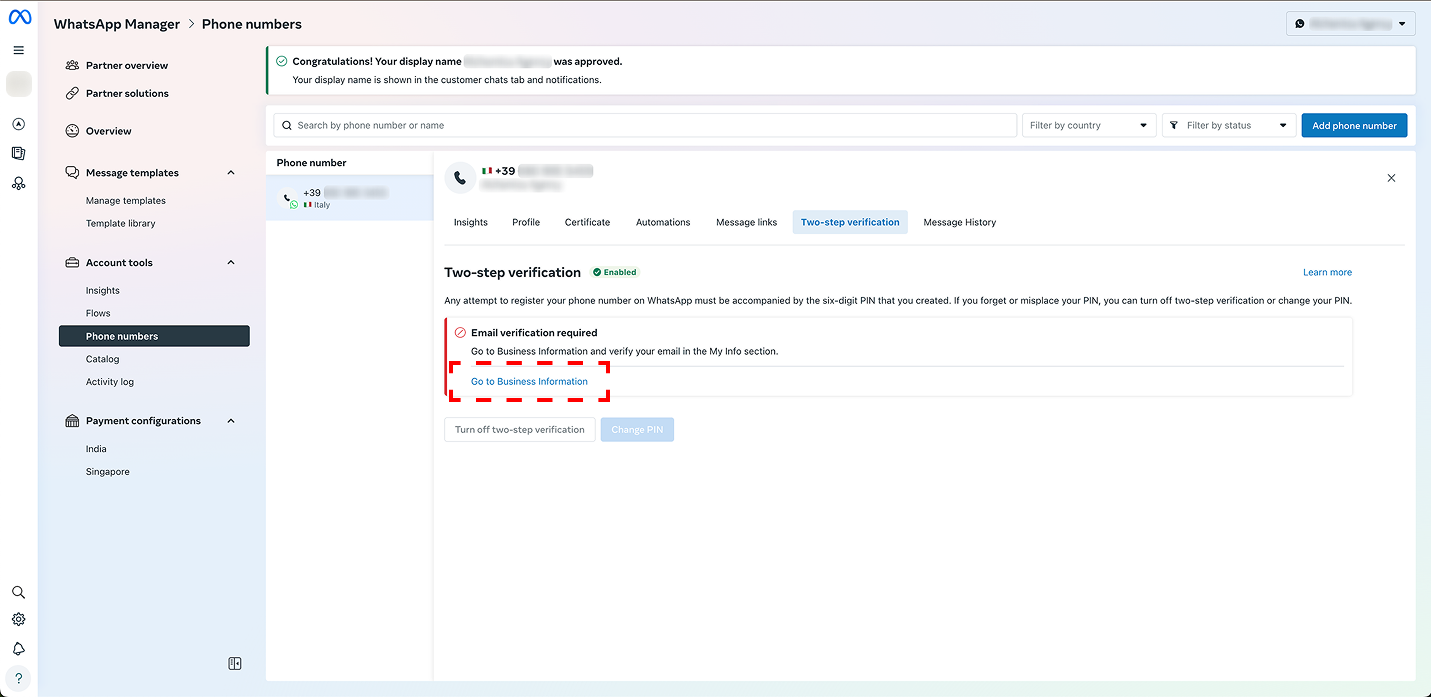Viewport: 1431px width, 697px height.
Task: Open Activity log in sidebar
Action: tap(110, 382)
